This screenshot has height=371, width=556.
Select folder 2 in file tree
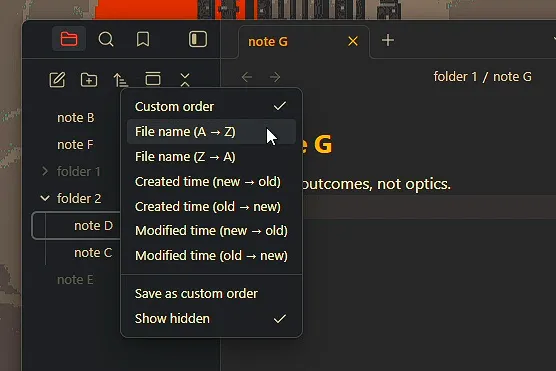79,199
